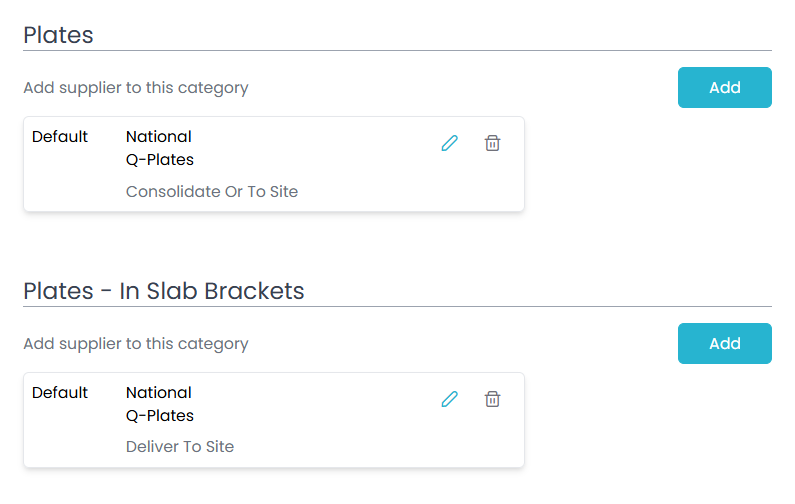Image resolution: width=795 pixels, height=504 pixels.
Task: Select 'National' in the Slab Brackets supplier card
Action: pyautogui.click(x=159, y=393)
